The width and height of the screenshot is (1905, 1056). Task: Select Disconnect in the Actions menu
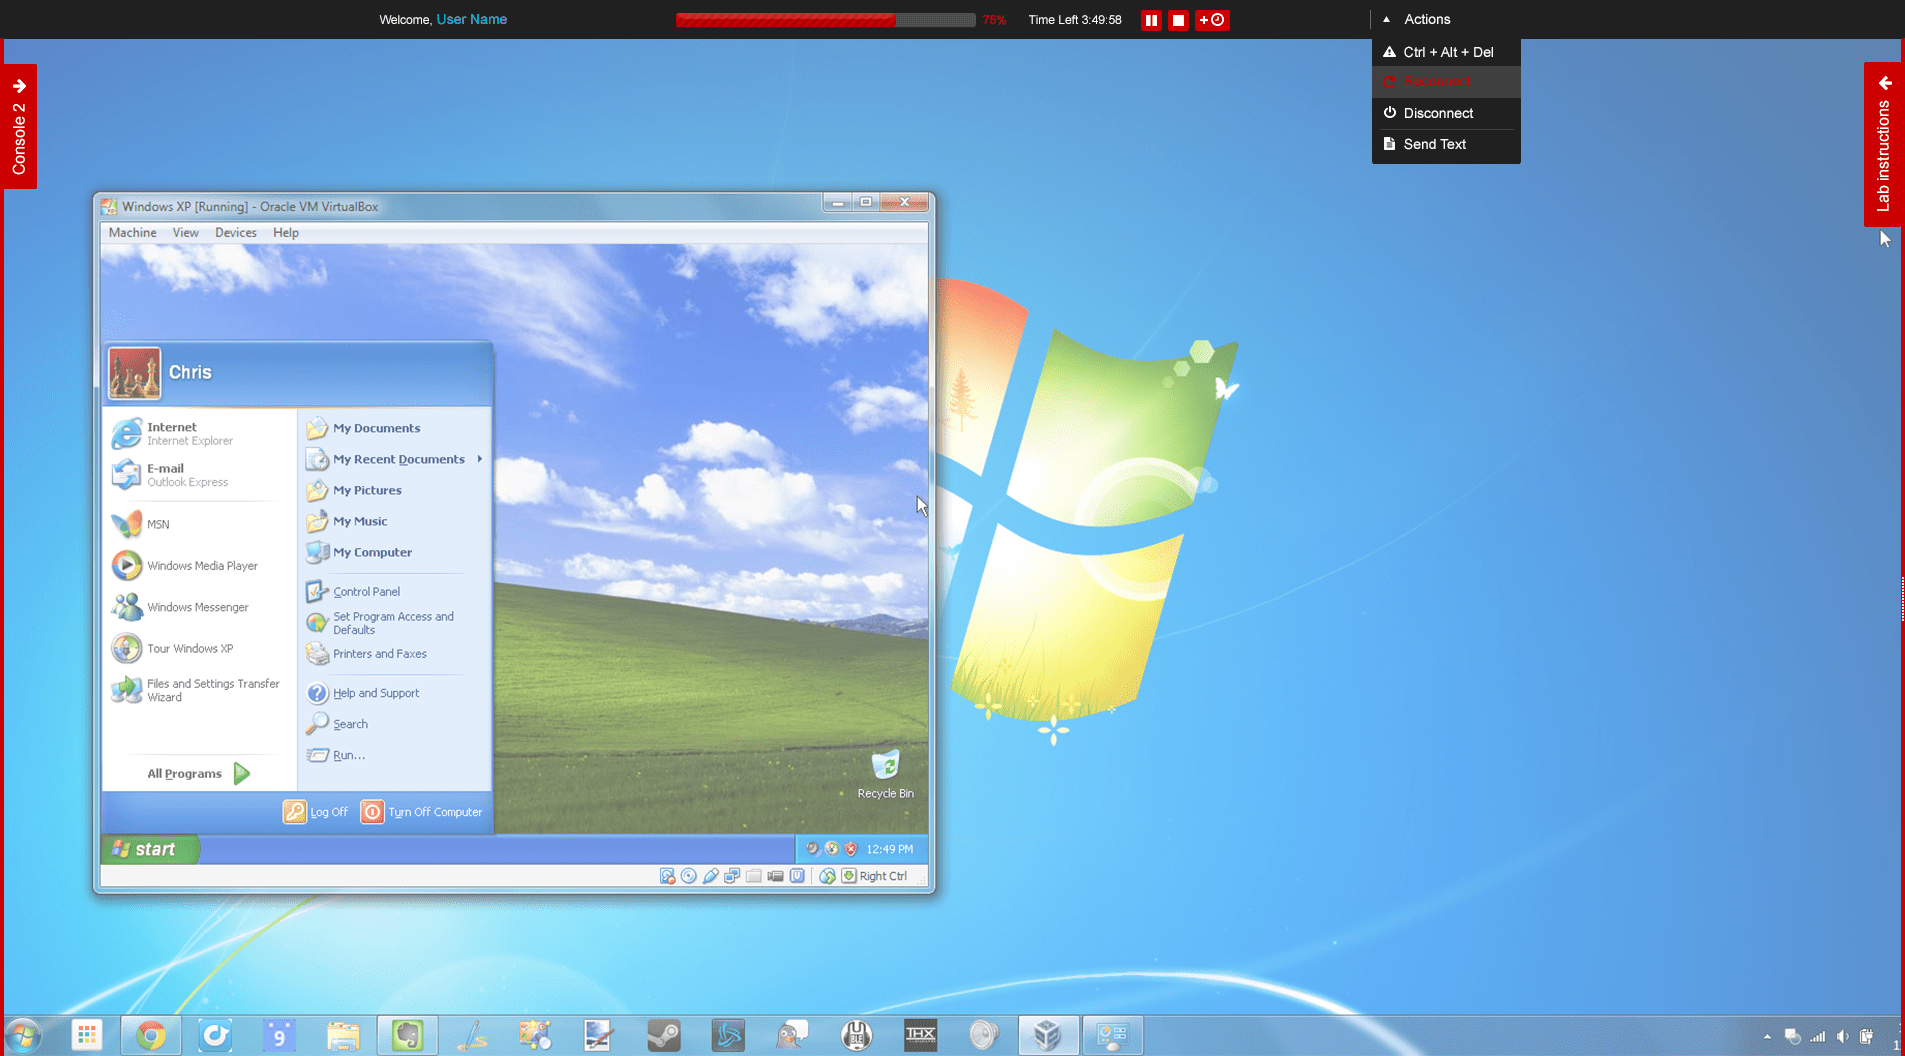[1446, 113]
